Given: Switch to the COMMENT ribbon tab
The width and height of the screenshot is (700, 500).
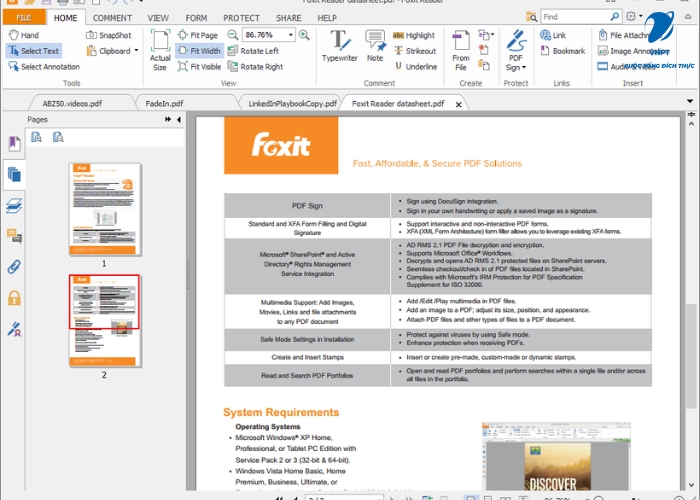Looking at the screenshot, I should (x=112, y=18).
